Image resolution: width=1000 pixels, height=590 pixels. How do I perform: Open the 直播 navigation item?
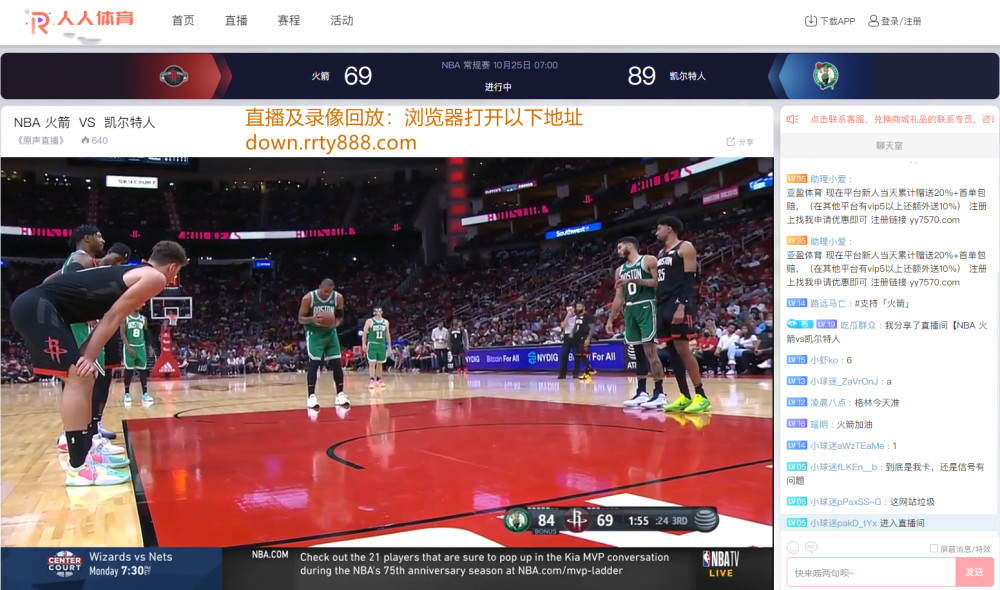236,20
